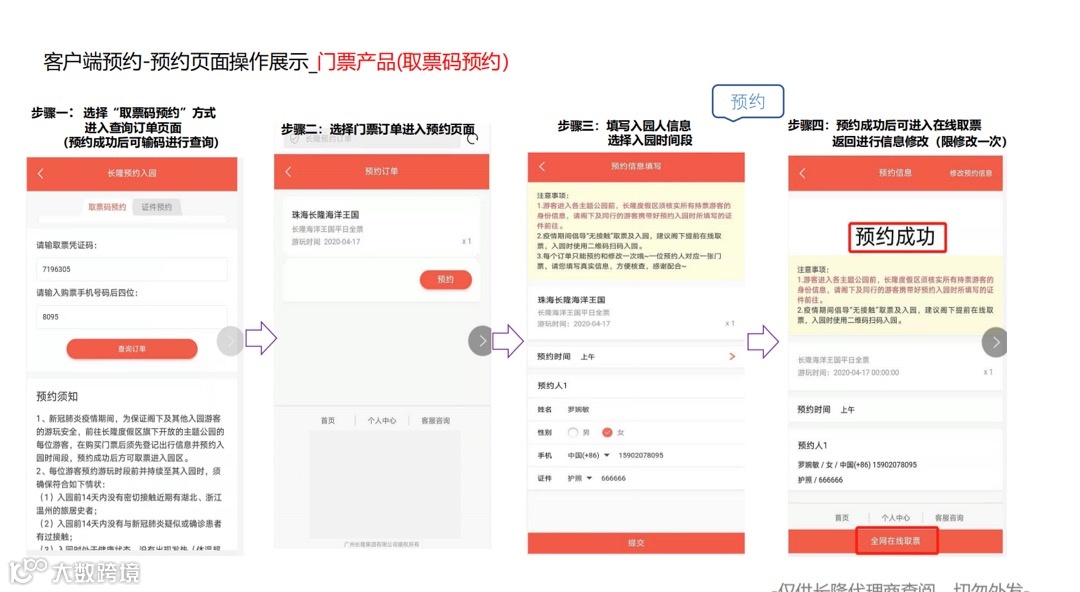1080x592 pixels.
Task: Click the 查询订单 button
Action: point(132,349)
